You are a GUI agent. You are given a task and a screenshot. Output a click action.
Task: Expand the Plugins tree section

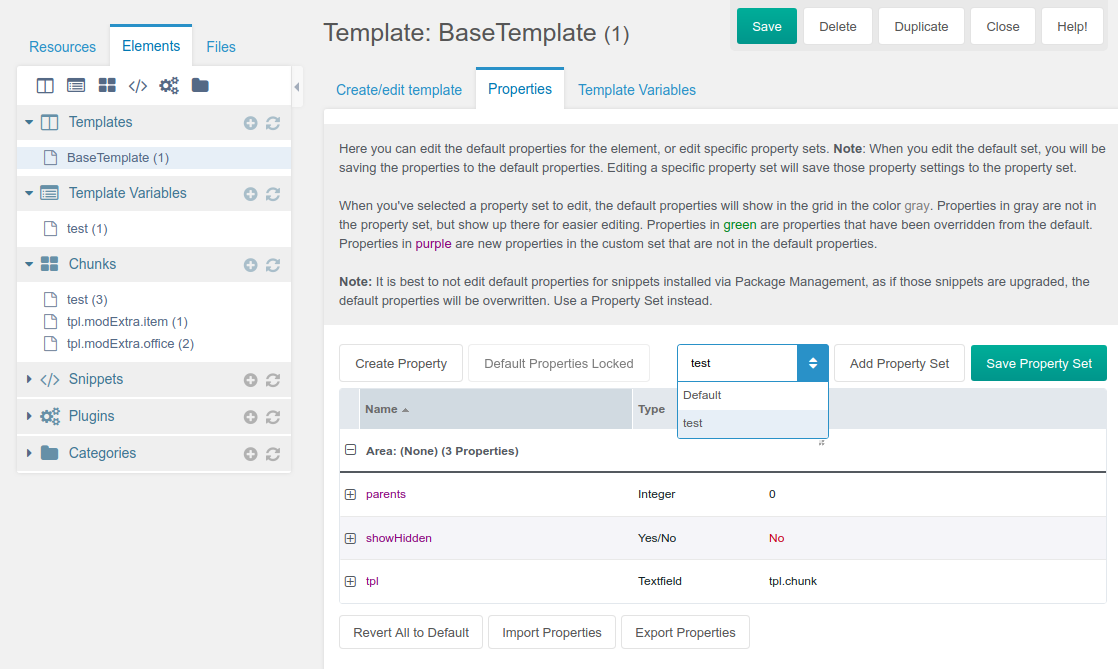pos(29,416)
